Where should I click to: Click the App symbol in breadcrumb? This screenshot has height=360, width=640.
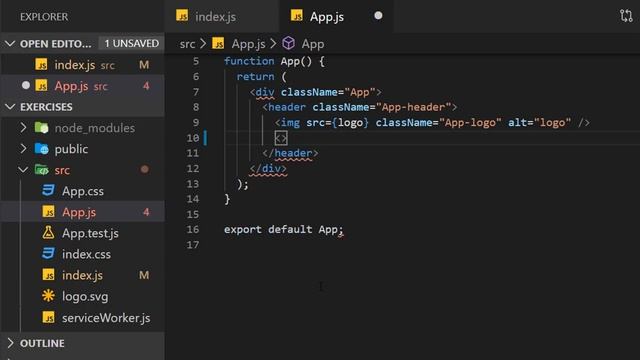pyautogui.click(x=313, y=44)
